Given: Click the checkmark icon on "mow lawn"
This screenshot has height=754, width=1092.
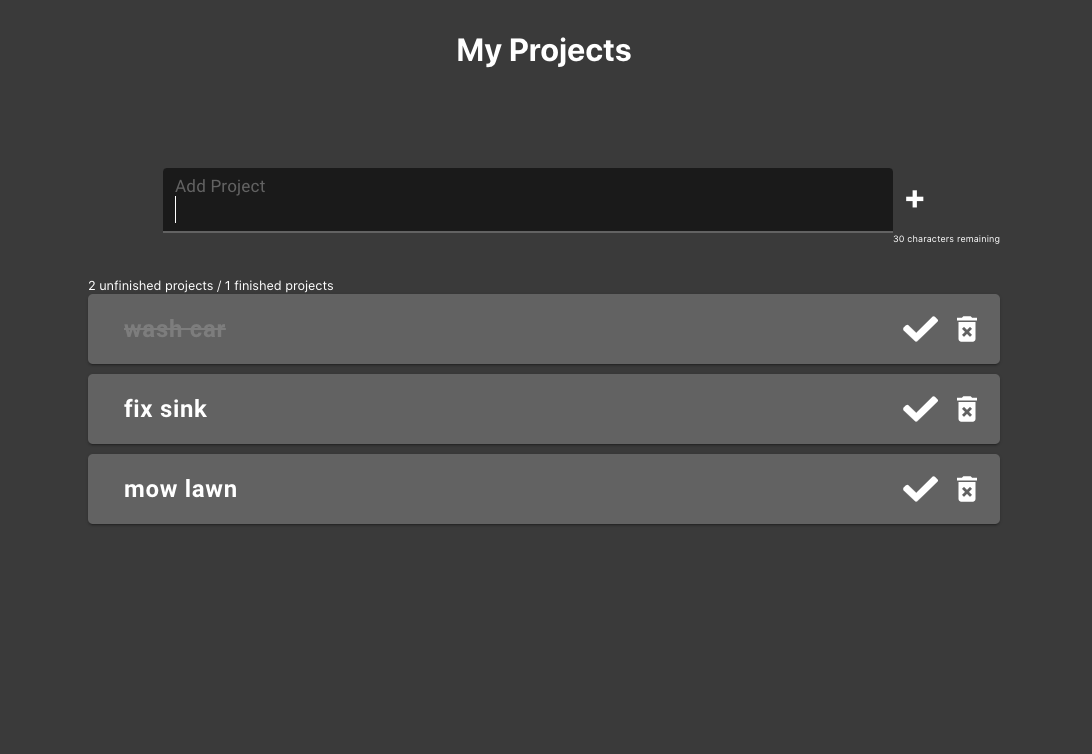Looking at the screenshot, I should tap(920, 488).
